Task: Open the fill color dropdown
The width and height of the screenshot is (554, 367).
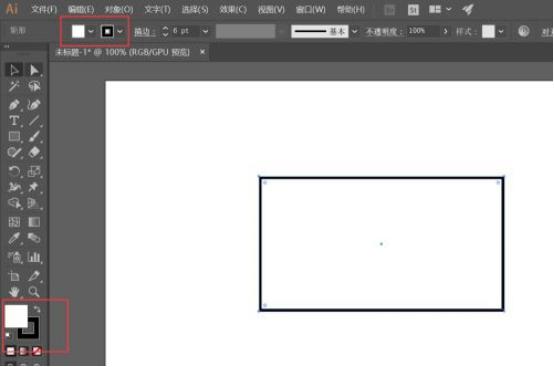Action: tap(91, 31)
